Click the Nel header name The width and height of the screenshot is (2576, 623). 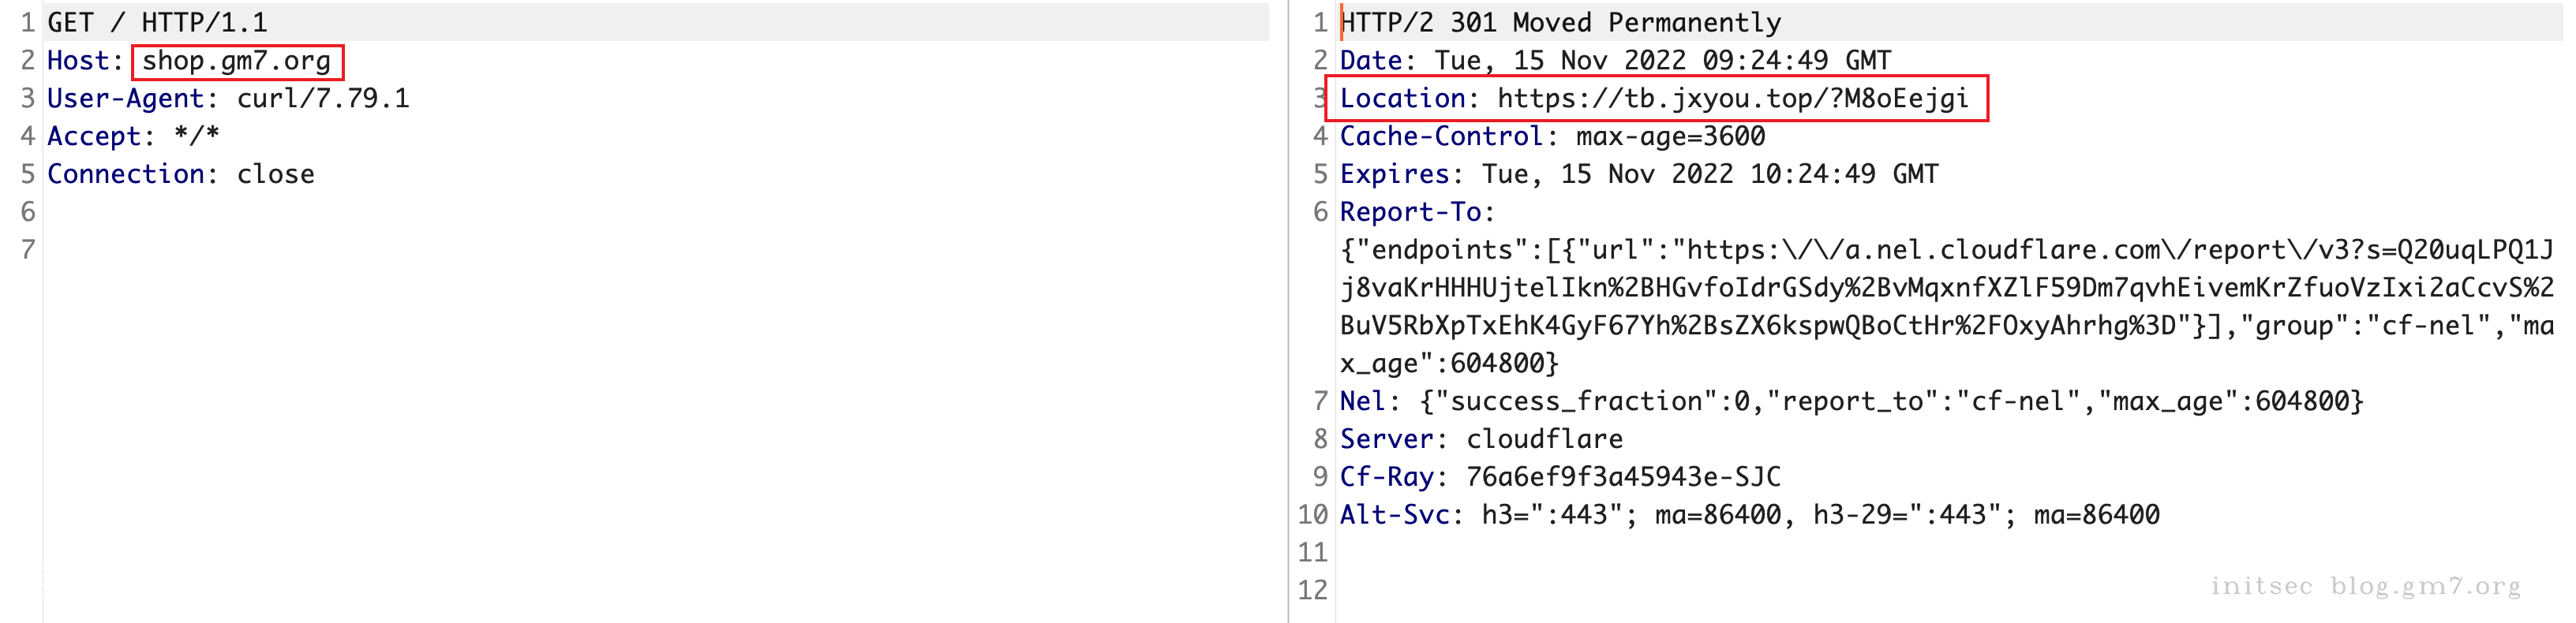[1362, 401]
